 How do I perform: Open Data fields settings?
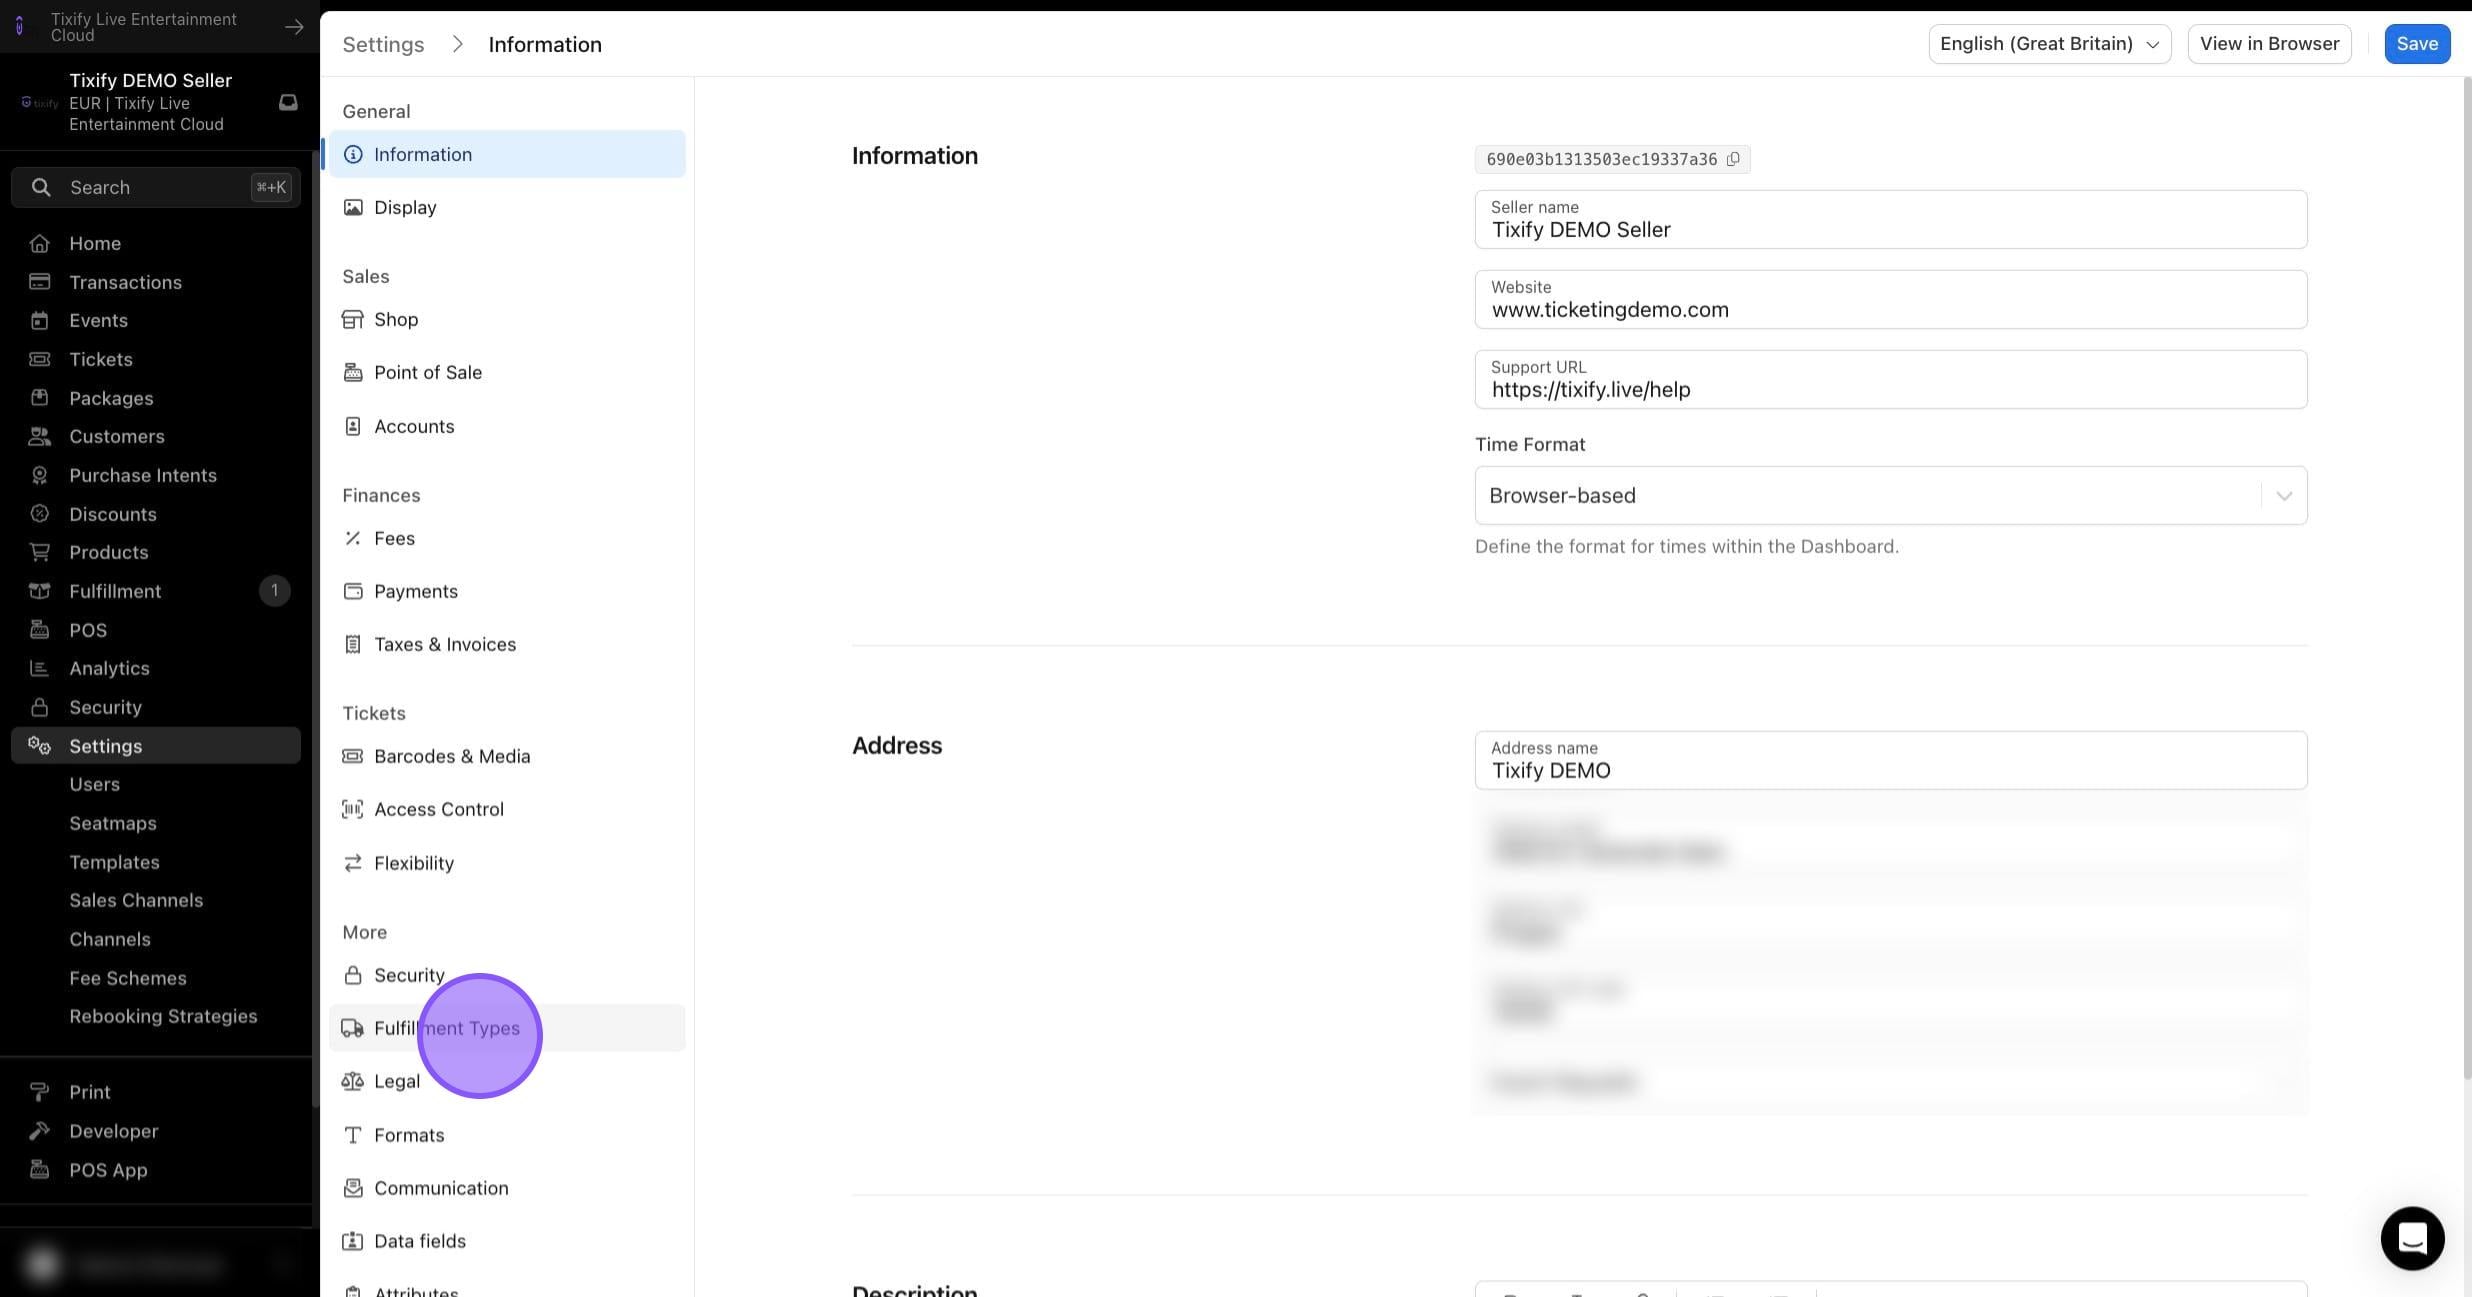(507, 1241)
